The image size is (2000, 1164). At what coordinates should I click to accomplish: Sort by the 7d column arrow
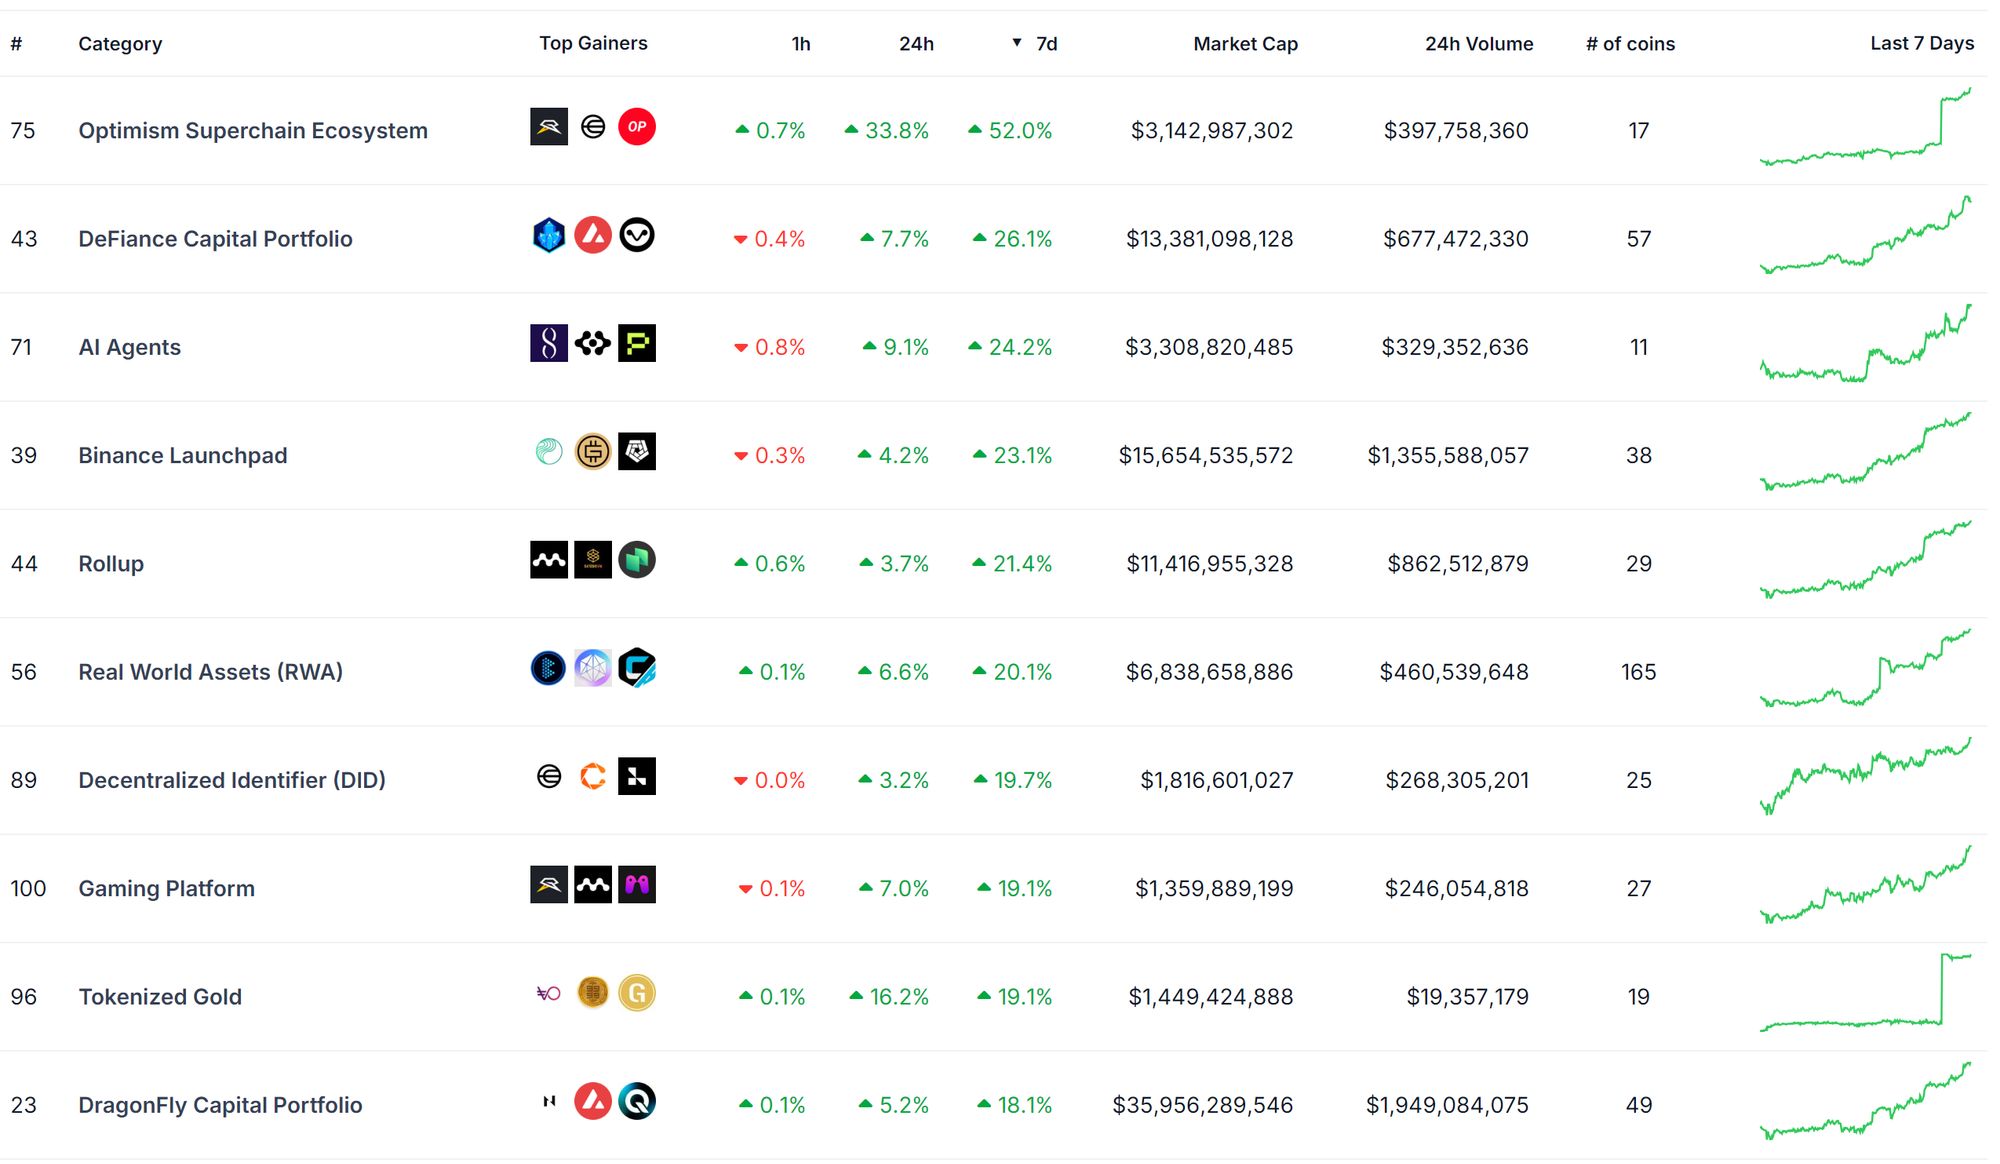(1017, 43)
